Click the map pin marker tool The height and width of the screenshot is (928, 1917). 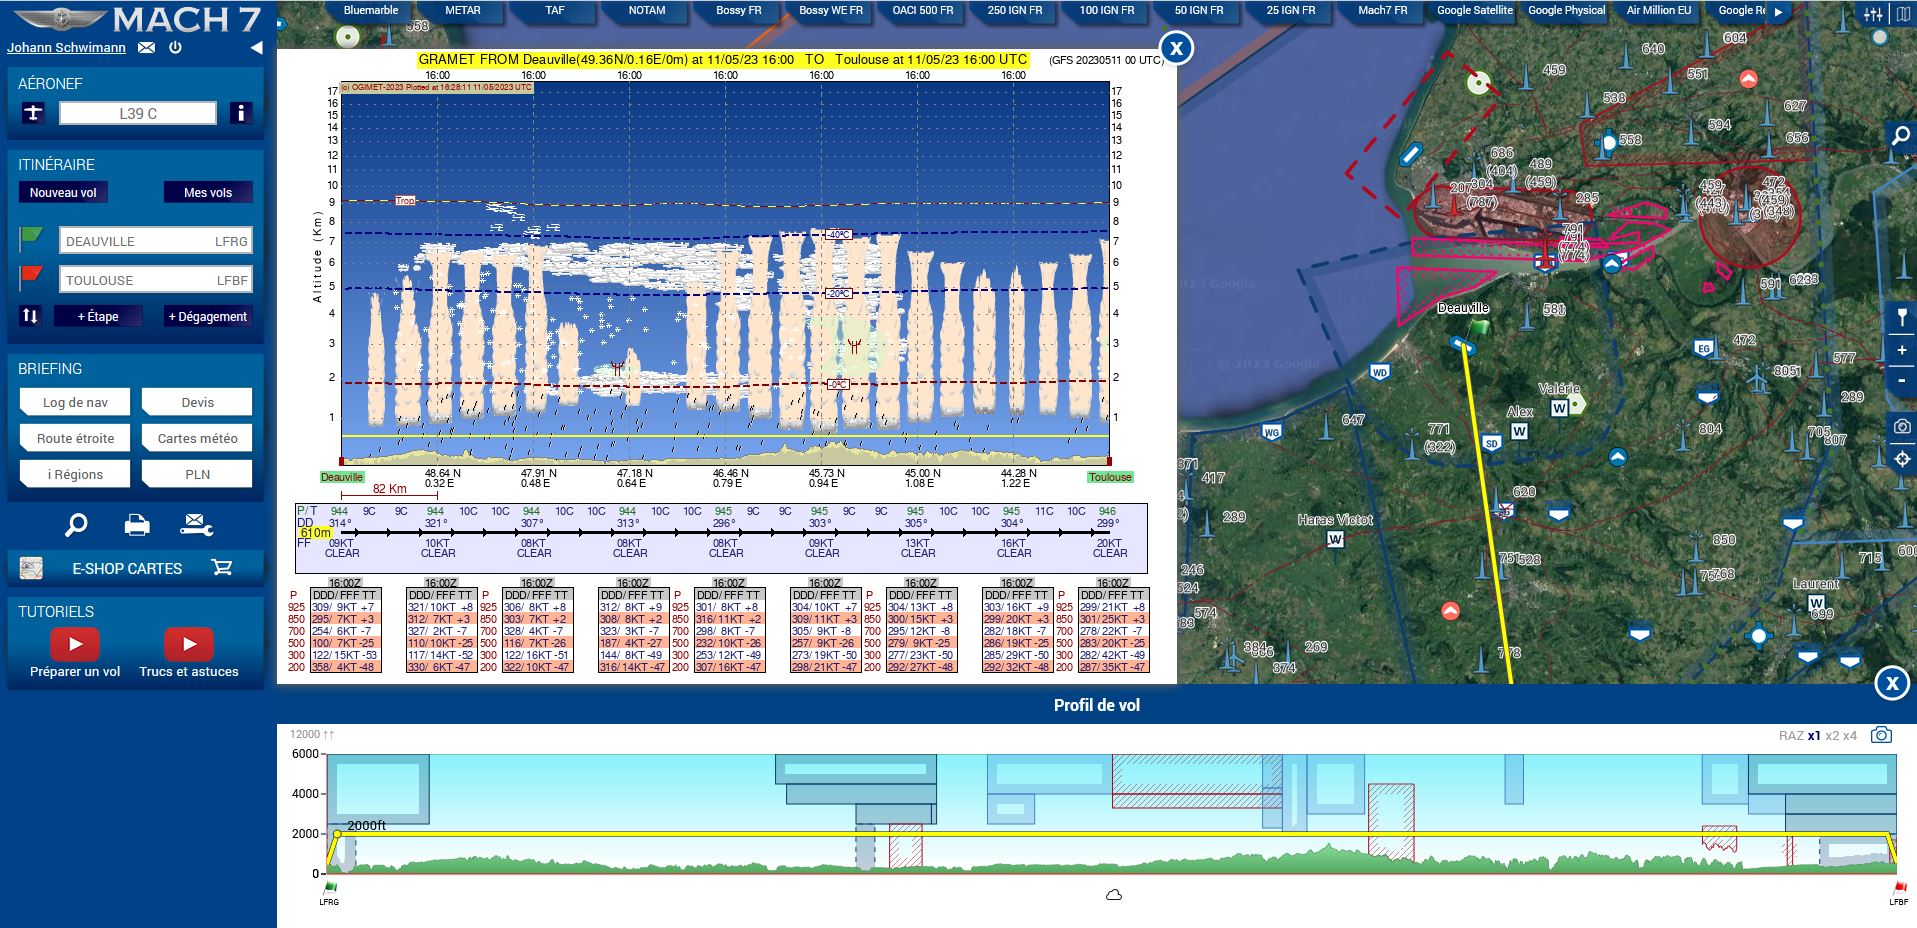pyautogui.click(x=1901, y=317)
